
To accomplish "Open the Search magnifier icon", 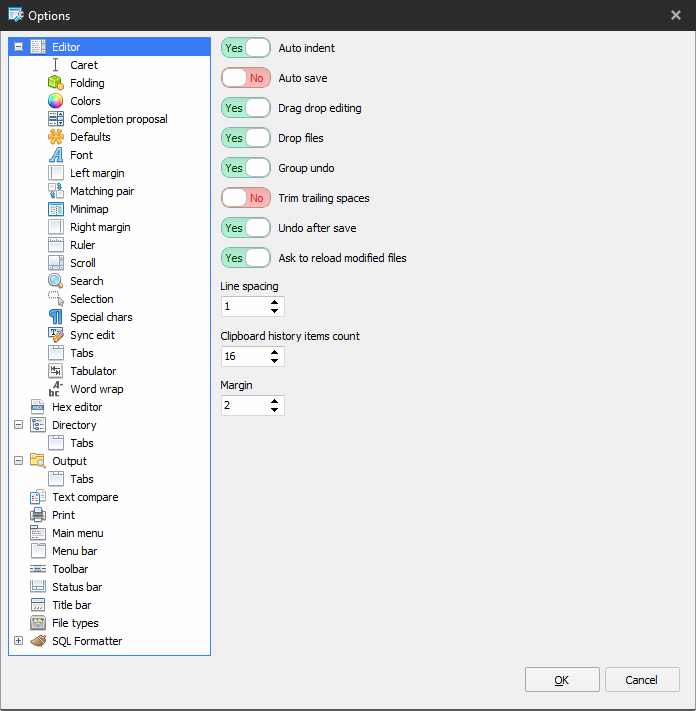I will coord(56,281).
